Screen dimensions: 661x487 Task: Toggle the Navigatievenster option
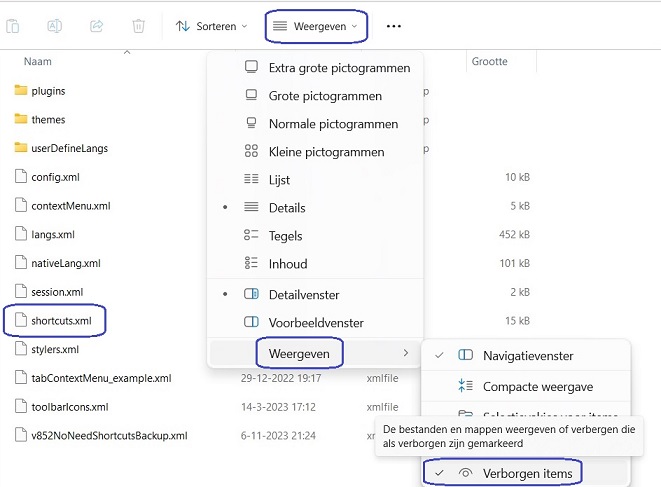[527, 356]
